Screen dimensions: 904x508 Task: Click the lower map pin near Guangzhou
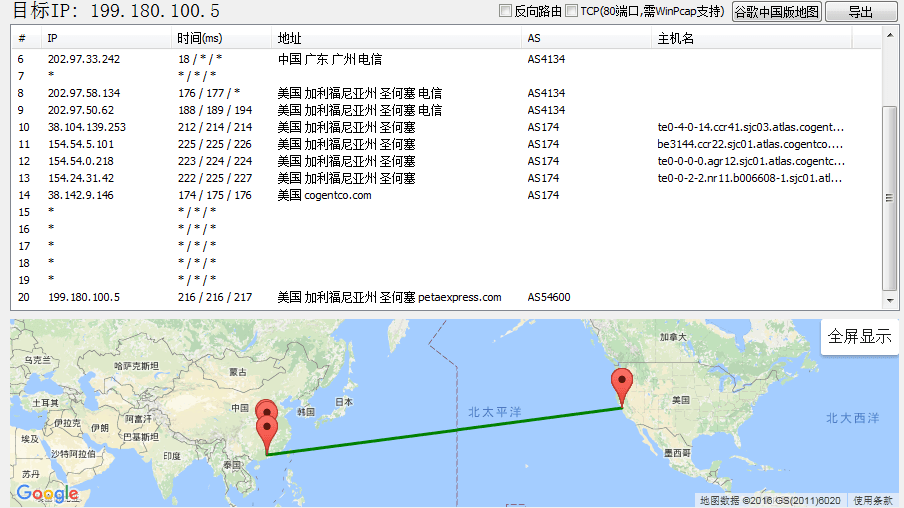pos(267,434)
